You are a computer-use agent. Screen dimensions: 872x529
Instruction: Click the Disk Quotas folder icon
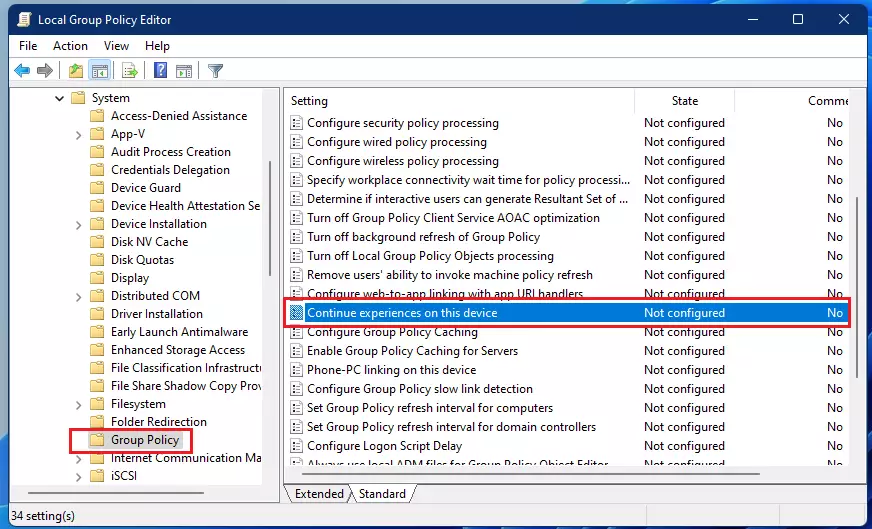pyautogui.click(x=97, y=260)
